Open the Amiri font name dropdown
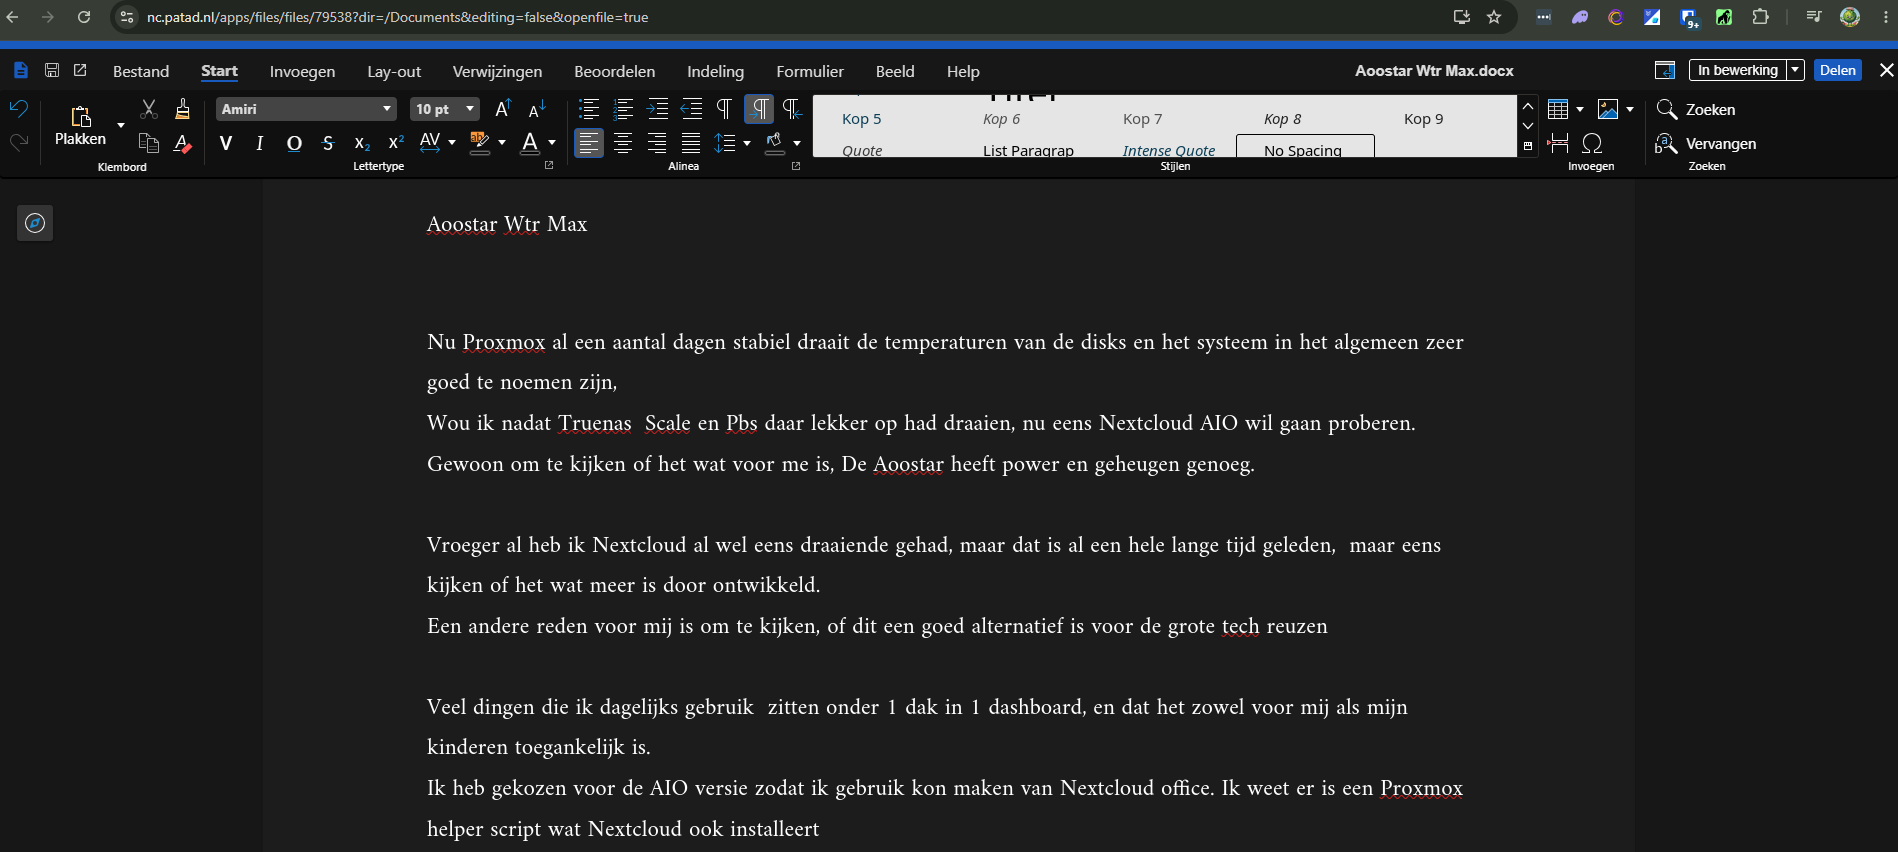This screenshot has width=1898, height=852. (x=387, y=109)
